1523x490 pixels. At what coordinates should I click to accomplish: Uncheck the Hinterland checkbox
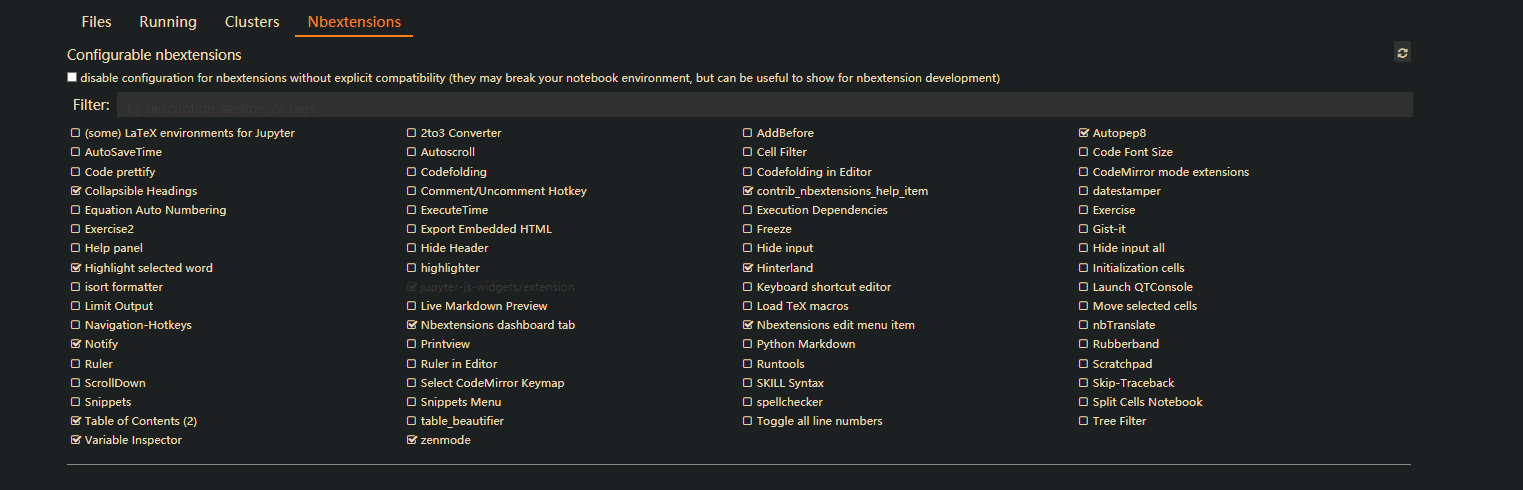[x=748, y=268]
